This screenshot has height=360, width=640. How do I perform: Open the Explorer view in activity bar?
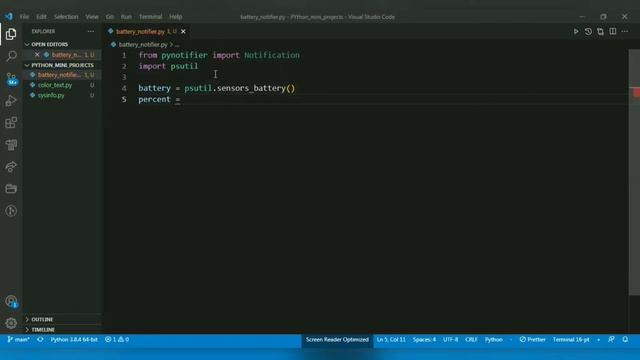[11, 34]
